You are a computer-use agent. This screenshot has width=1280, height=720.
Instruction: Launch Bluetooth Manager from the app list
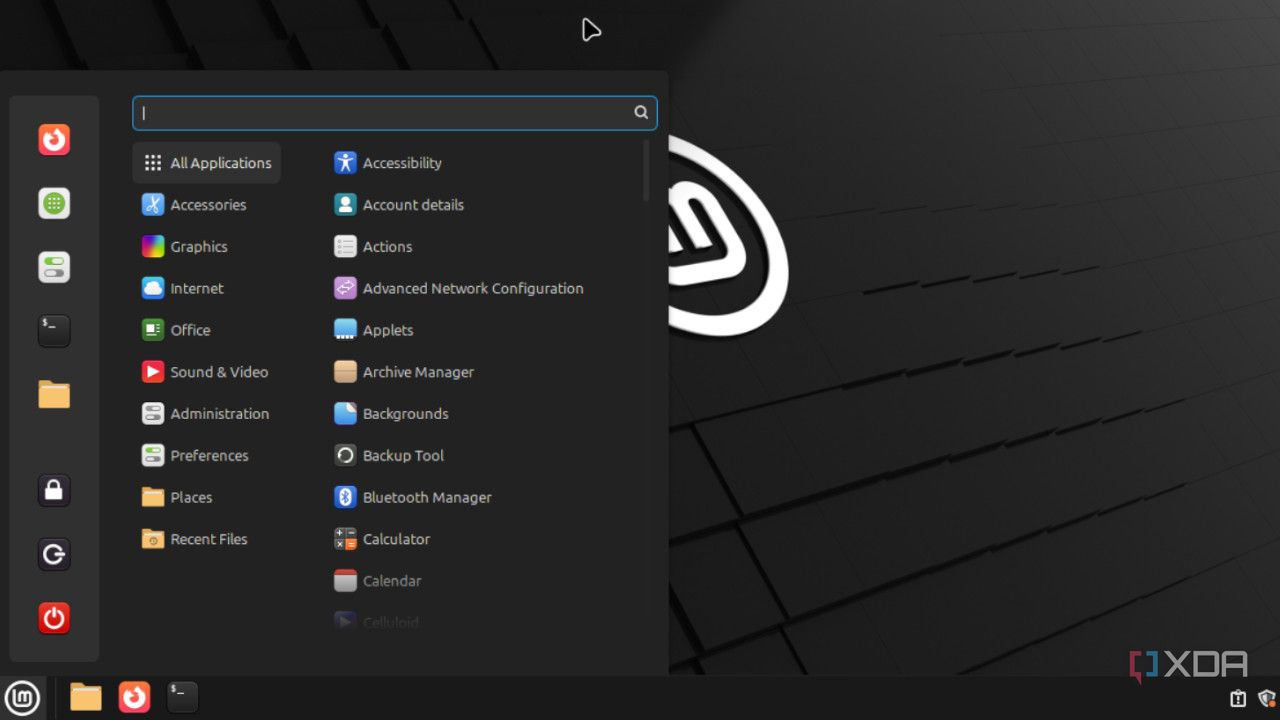[413, 498]
